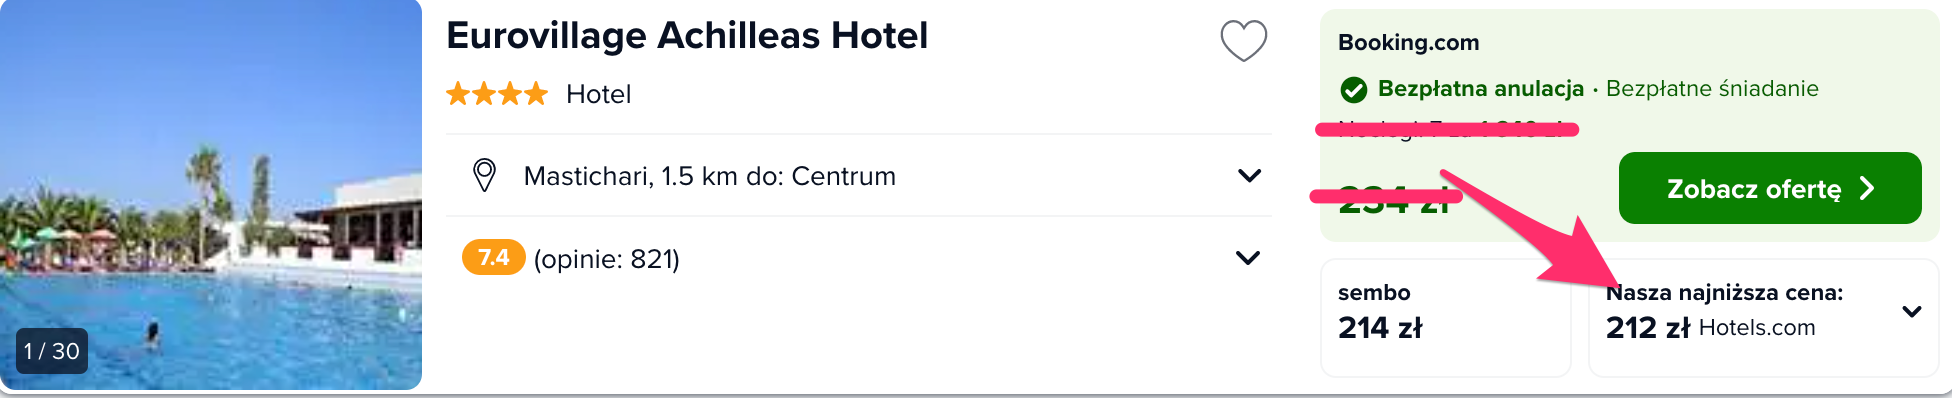1952x398 pixels.
Task: Click the orange 7.4 rating badge
Action: pos(493,257)
